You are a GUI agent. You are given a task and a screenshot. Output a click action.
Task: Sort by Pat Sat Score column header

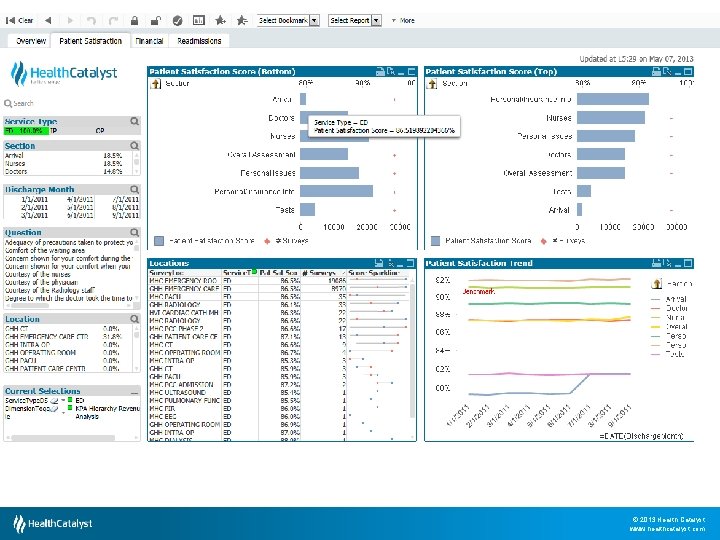click(x=280, y=273)
